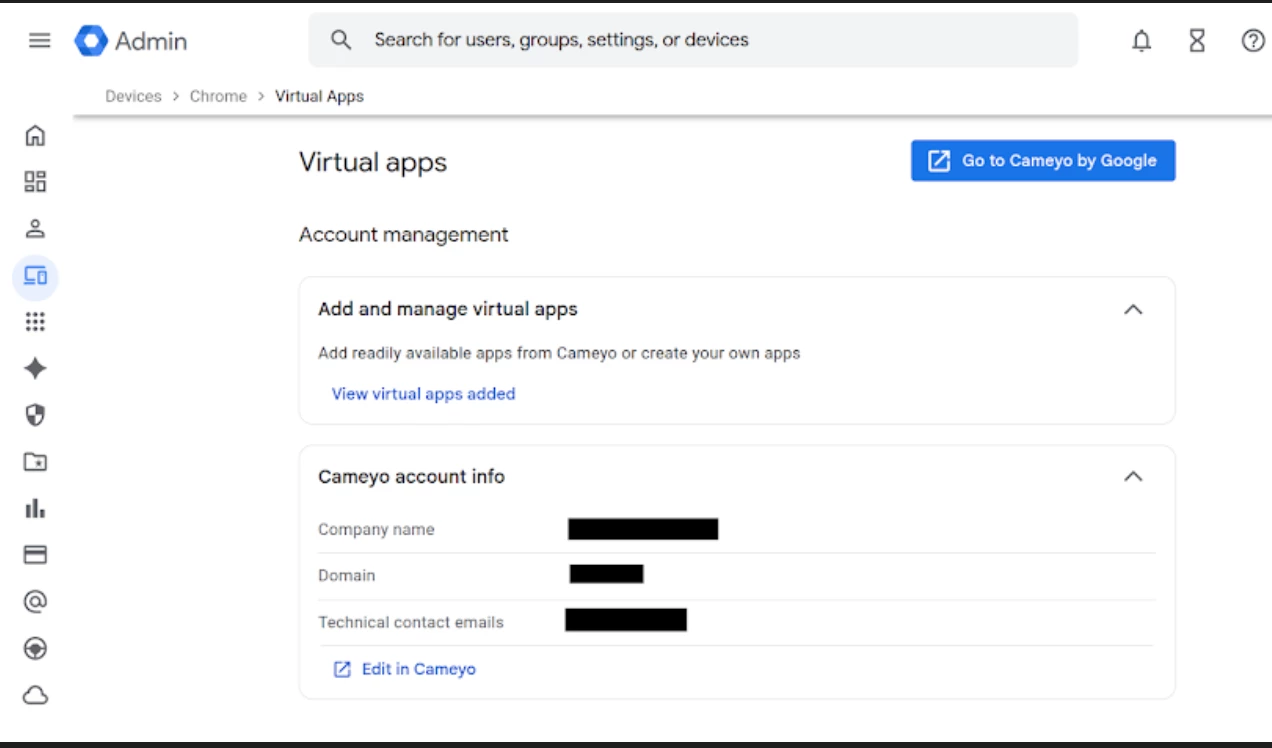Click the Cameyo account info heading
The image size is (1272, 748).
(411, 477)
